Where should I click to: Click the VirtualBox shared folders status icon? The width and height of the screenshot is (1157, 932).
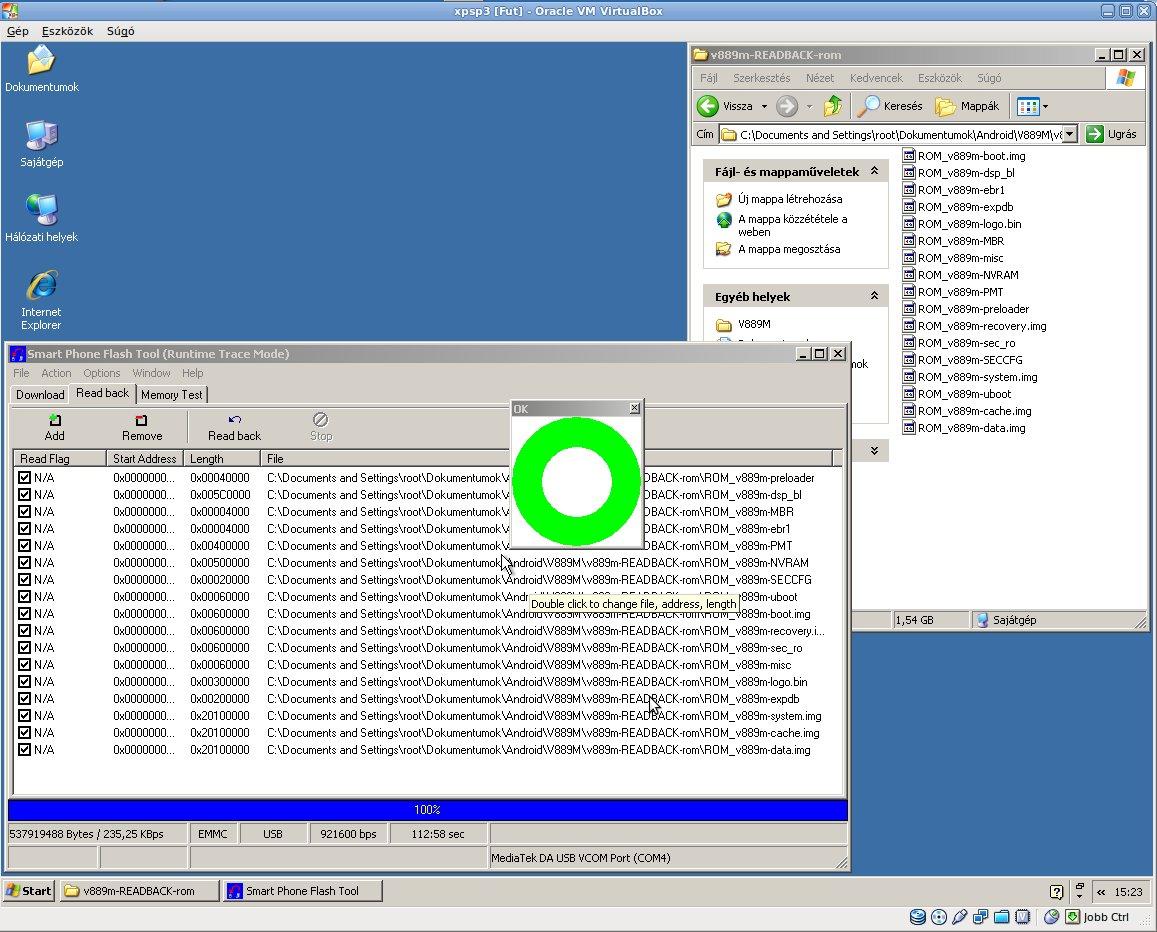point(1001,917)
